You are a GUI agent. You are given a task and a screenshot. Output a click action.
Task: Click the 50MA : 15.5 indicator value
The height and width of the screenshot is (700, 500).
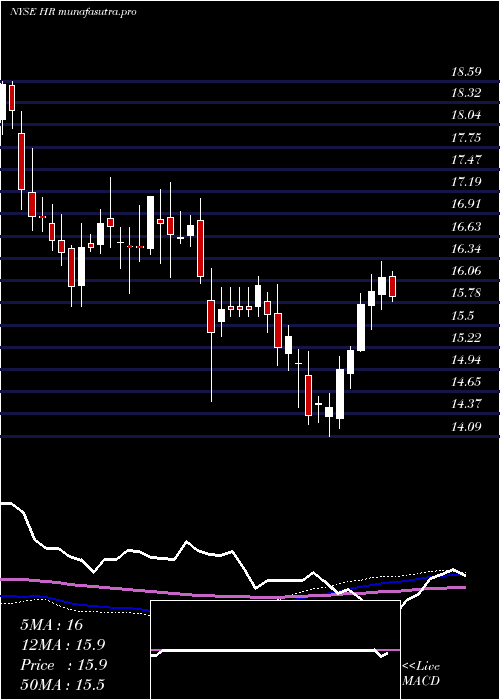coord(62,684)
